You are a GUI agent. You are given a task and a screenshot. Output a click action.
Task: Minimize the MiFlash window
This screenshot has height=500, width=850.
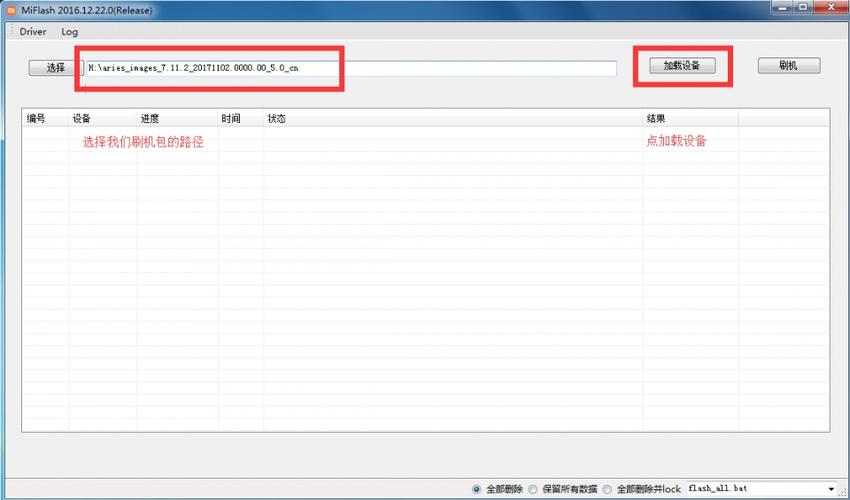tap(782, 7)
